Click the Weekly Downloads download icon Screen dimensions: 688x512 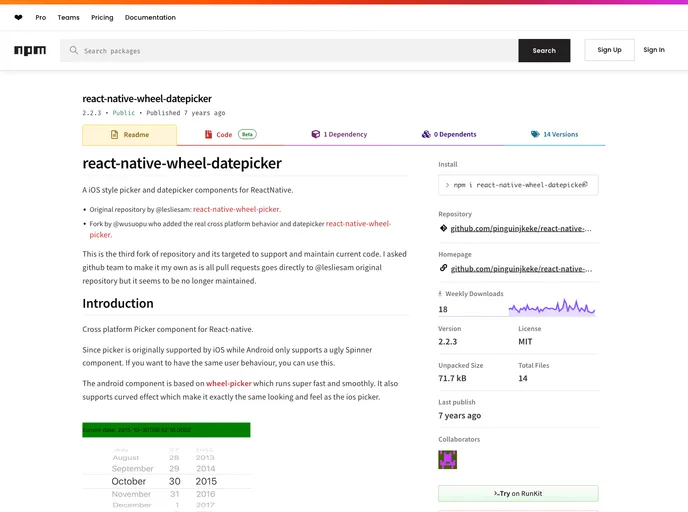pos(440,294)
